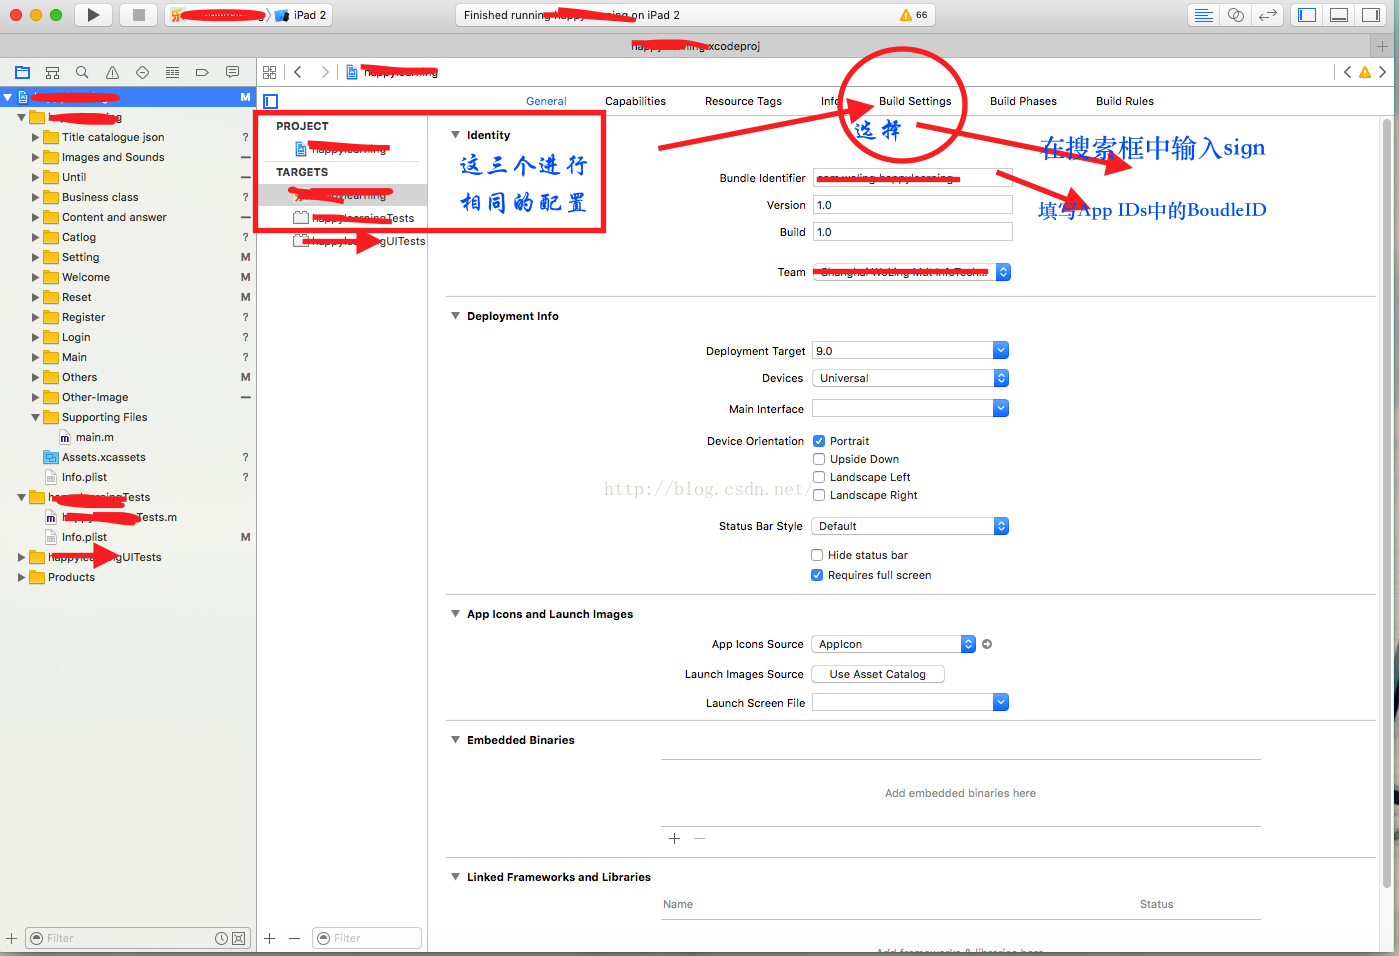Image resolution: width=1399 pixels, height=956 pixels.
Task: Select iPad 2 as run destination
Action: coord(302,15)
